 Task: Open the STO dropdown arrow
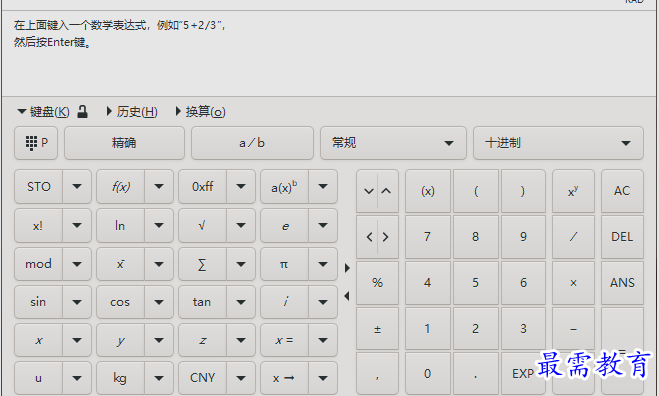click(x=77, y=187)
